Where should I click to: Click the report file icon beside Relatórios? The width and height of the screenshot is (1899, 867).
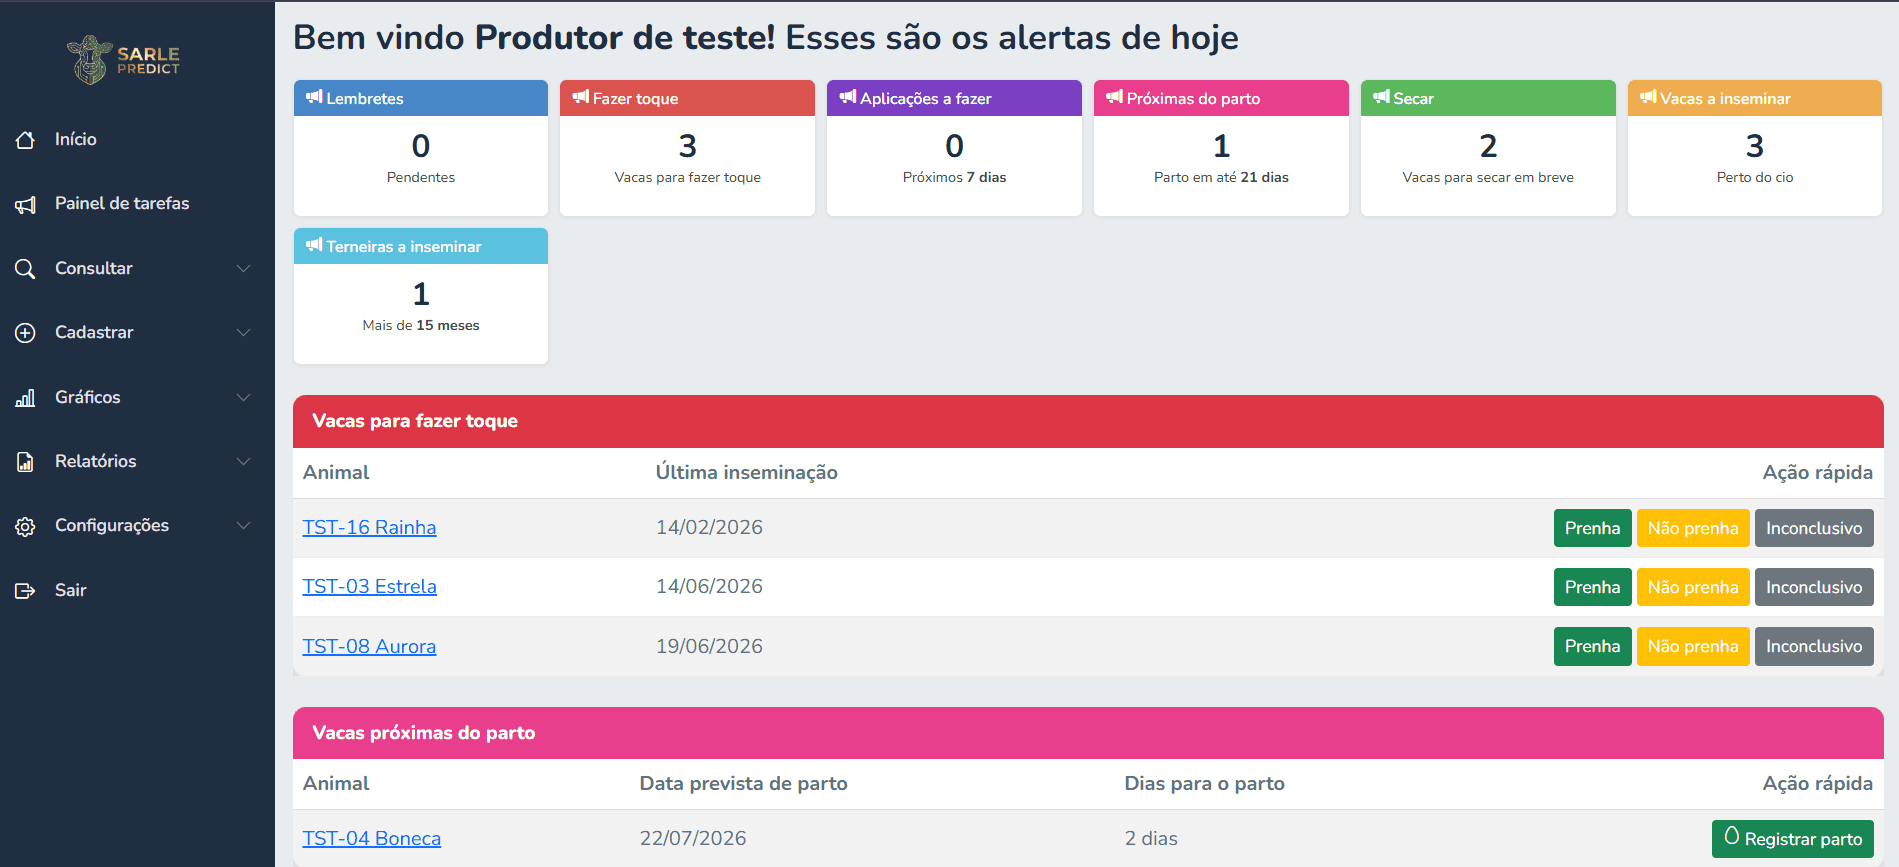[x=25, y=462]
